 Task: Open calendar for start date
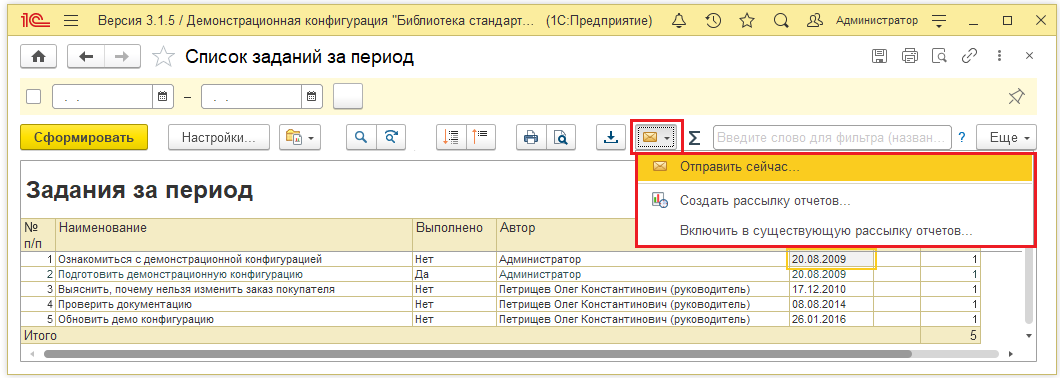click(x=163, y=97)
